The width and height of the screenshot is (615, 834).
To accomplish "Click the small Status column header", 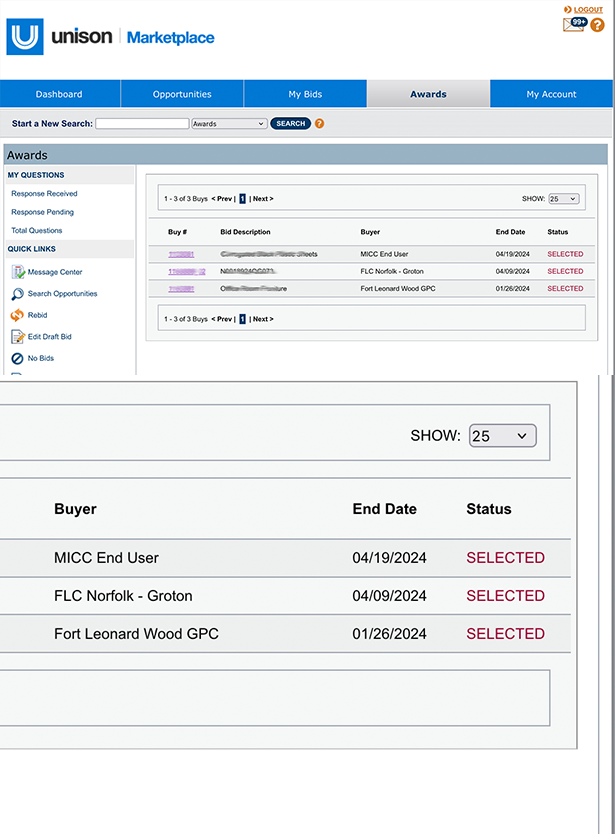I will [x=558, y=232].
